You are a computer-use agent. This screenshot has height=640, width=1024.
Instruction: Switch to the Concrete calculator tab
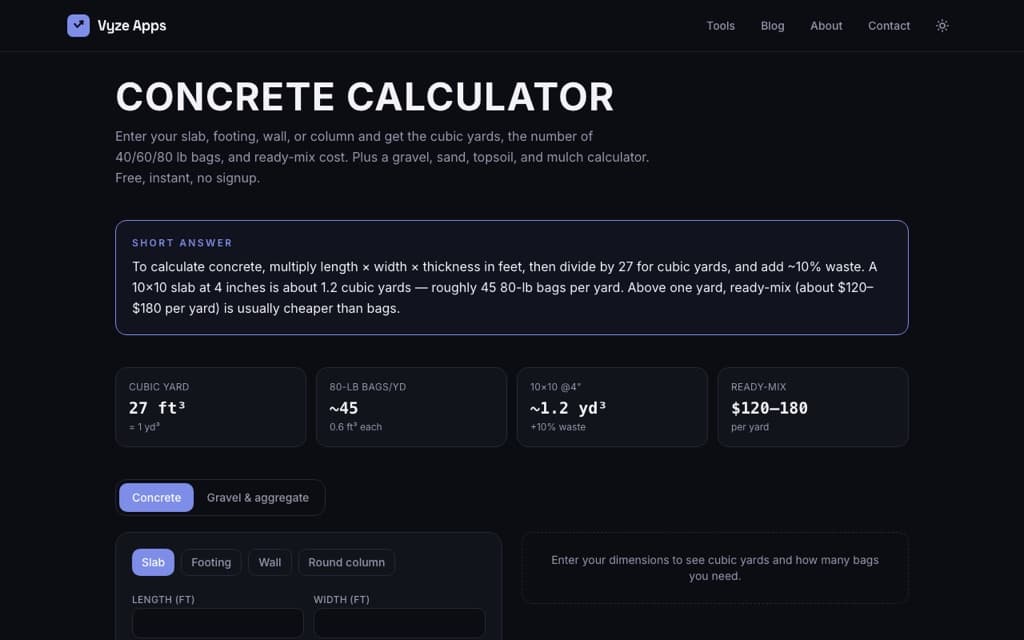click(x=156, y=498)
